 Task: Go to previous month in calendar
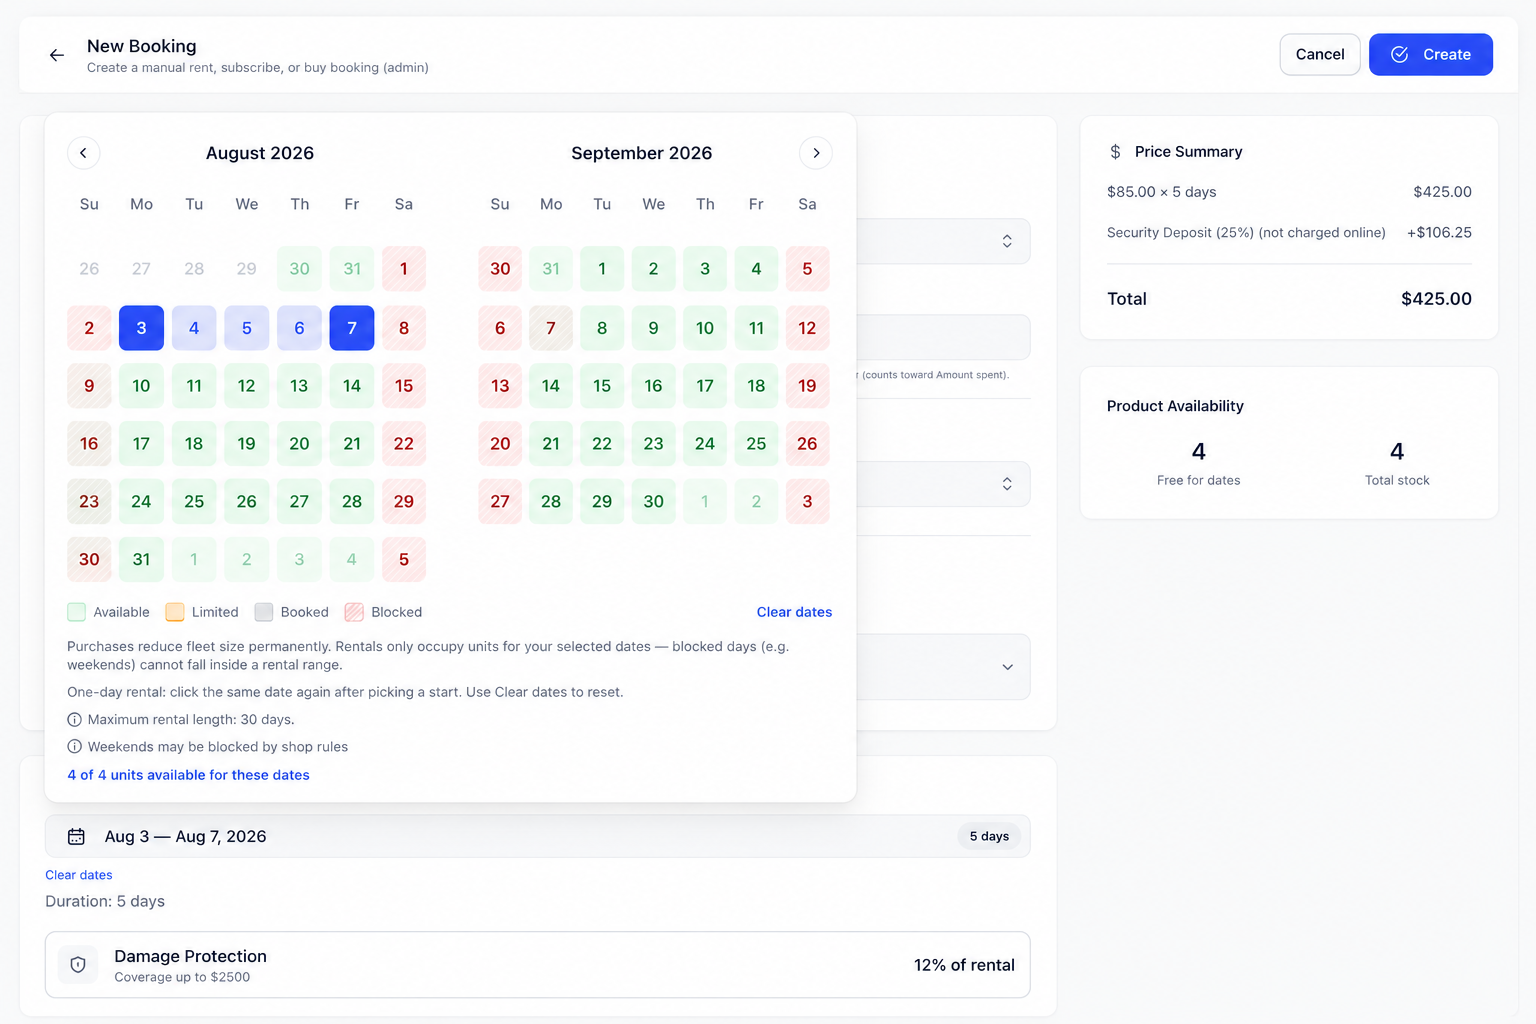point(84,153)
